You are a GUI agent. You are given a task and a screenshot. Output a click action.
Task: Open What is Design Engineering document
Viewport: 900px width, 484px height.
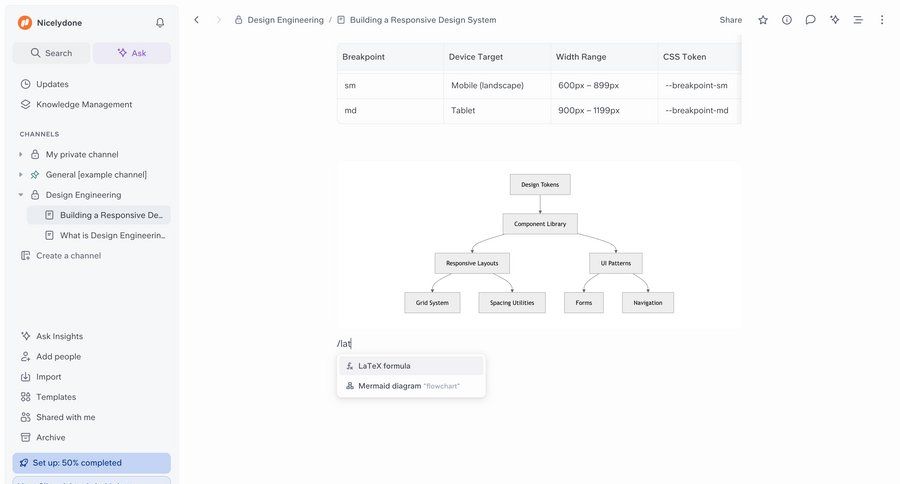point(112,235)
